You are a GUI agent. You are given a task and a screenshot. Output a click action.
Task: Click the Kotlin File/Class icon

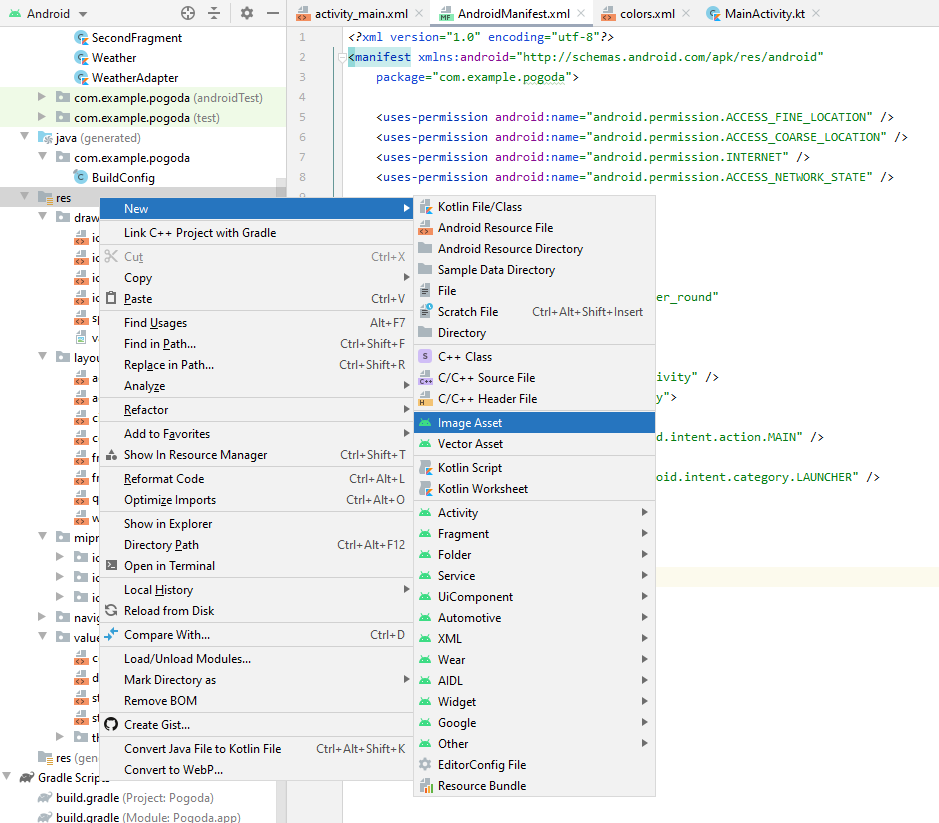tap(425, 207)
